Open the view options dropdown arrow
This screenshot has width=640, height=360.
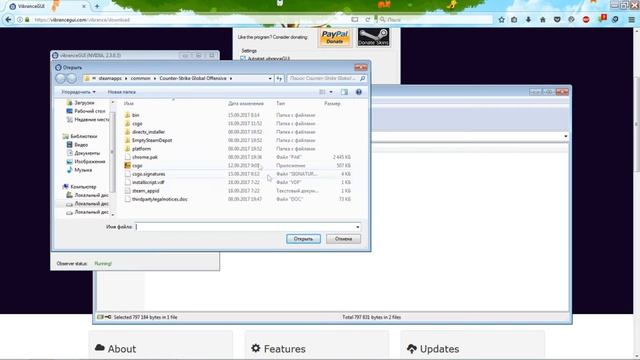(331, 92)
